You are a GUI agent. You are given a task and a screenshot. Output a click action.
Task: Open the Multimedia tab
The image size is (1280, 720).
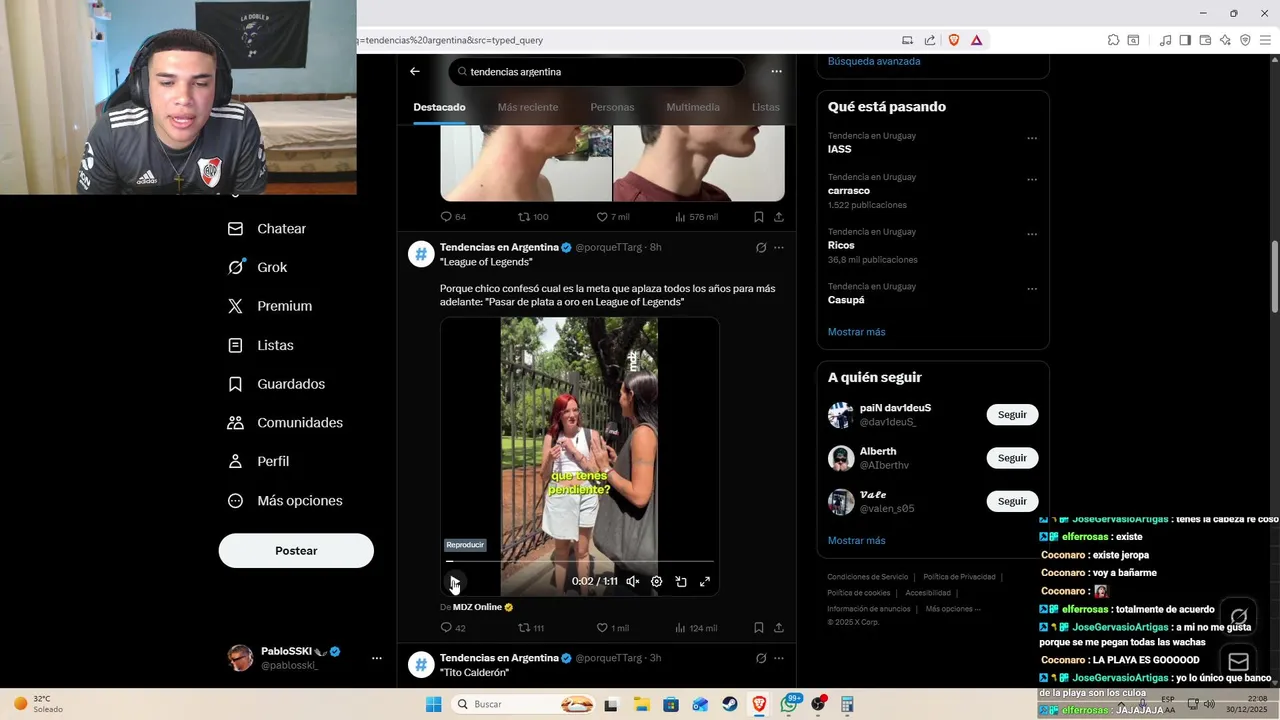click(693, 107)
